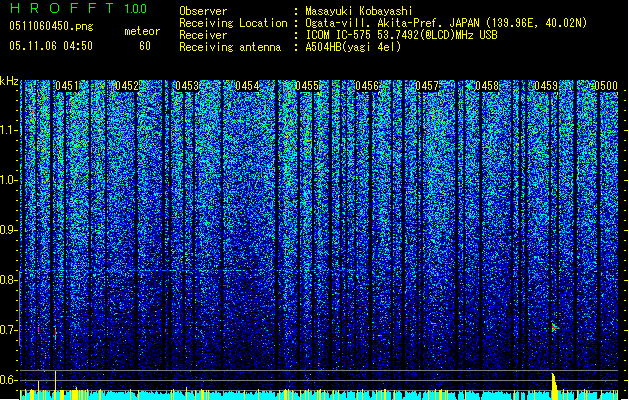Click the 0.6 kHz axis tick label
629x400 pixels.
[8, 380]
